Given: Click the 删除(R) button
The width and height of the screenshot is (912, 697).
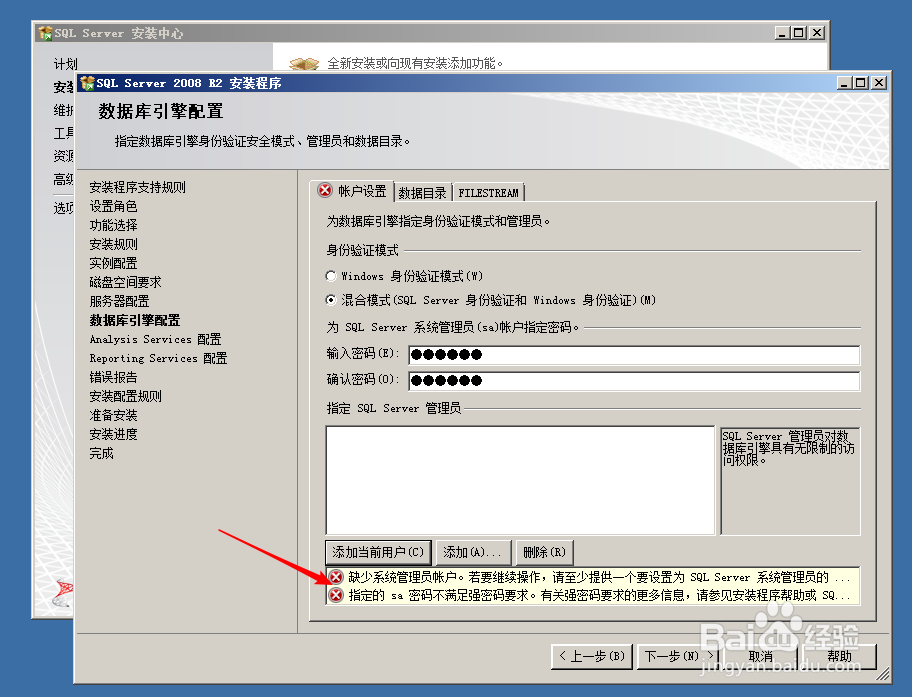Looking at the screenshot, I should click(x=544, y=552).
